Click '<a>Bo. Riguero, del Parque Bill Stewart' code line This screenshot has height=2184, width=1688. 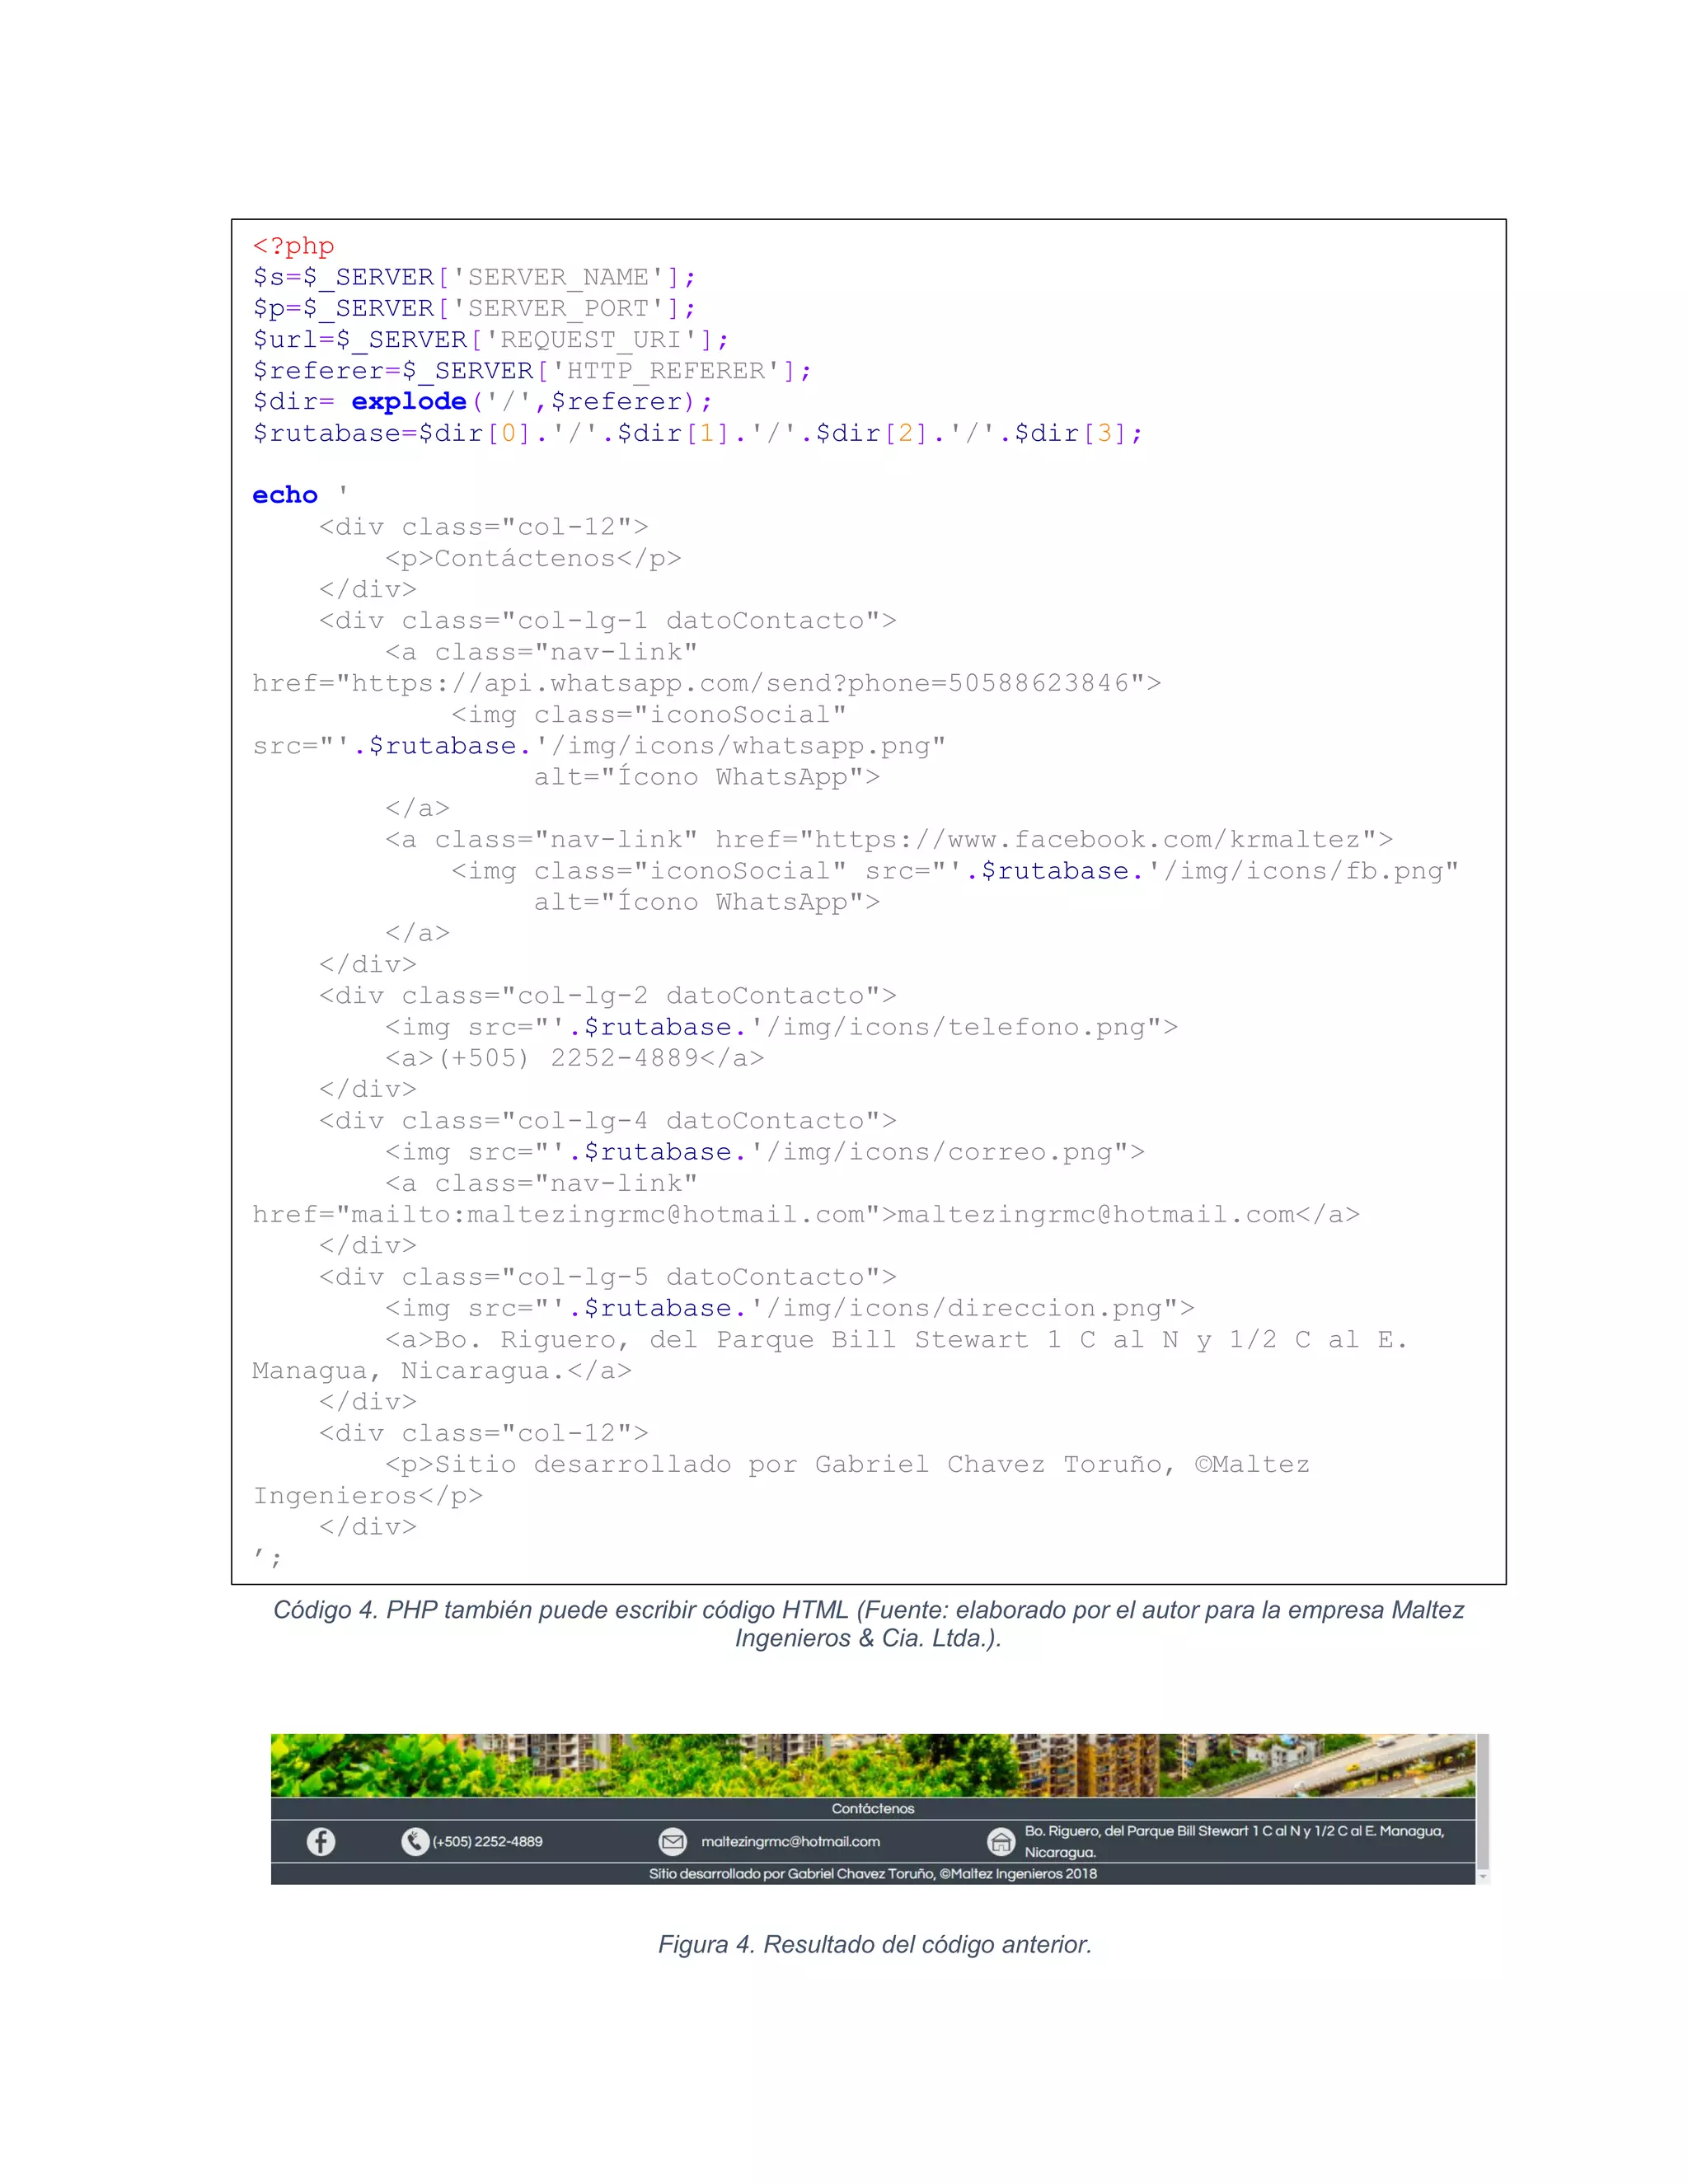coord(896,1339)
